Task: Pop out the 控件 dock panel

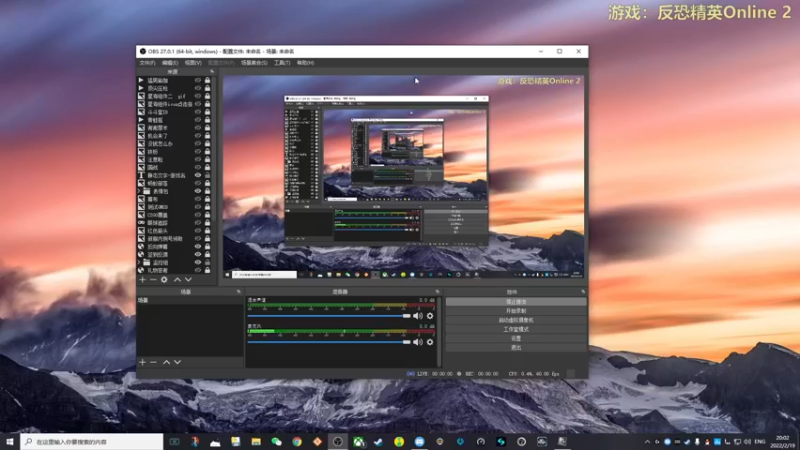Action: coord(583,292)
